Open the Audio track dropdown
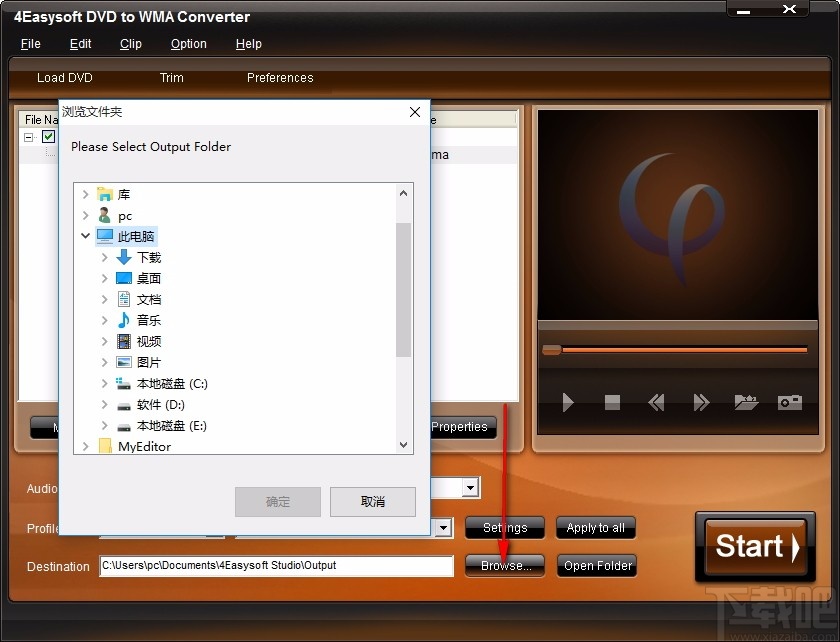Viewport: 840px width, 642px height. pyautogui.click(x=470, y=488)
